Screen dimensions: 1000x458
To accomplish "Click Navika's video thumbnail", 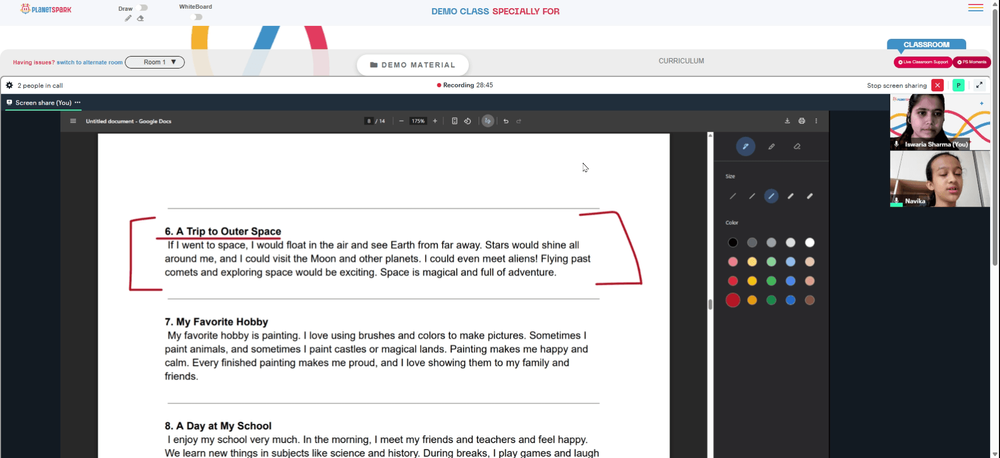I will click(939, 179).
